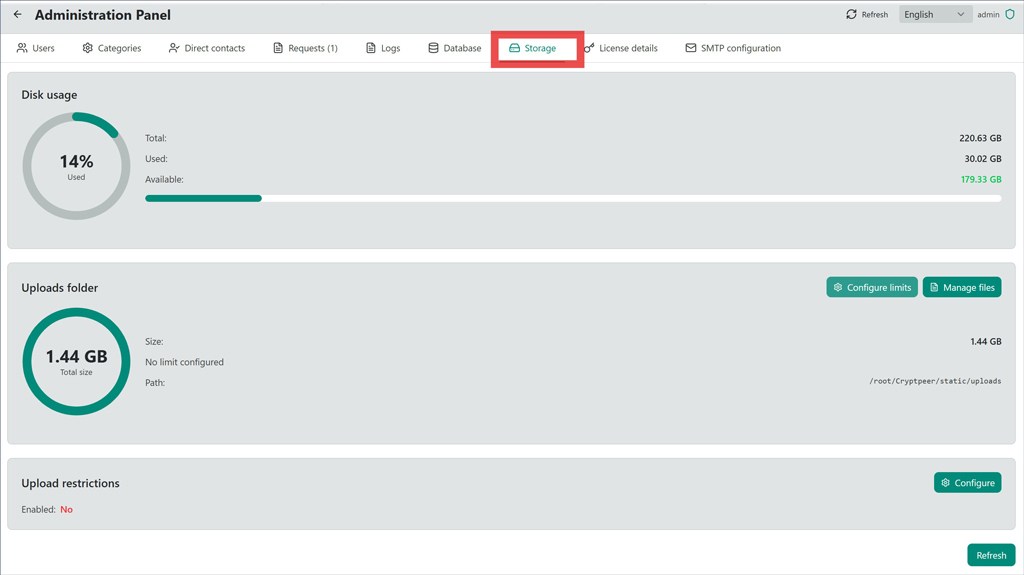Click the Disk usage heading
The width and height of the screenshot is (1024, 575).
[x=49, y=95]
